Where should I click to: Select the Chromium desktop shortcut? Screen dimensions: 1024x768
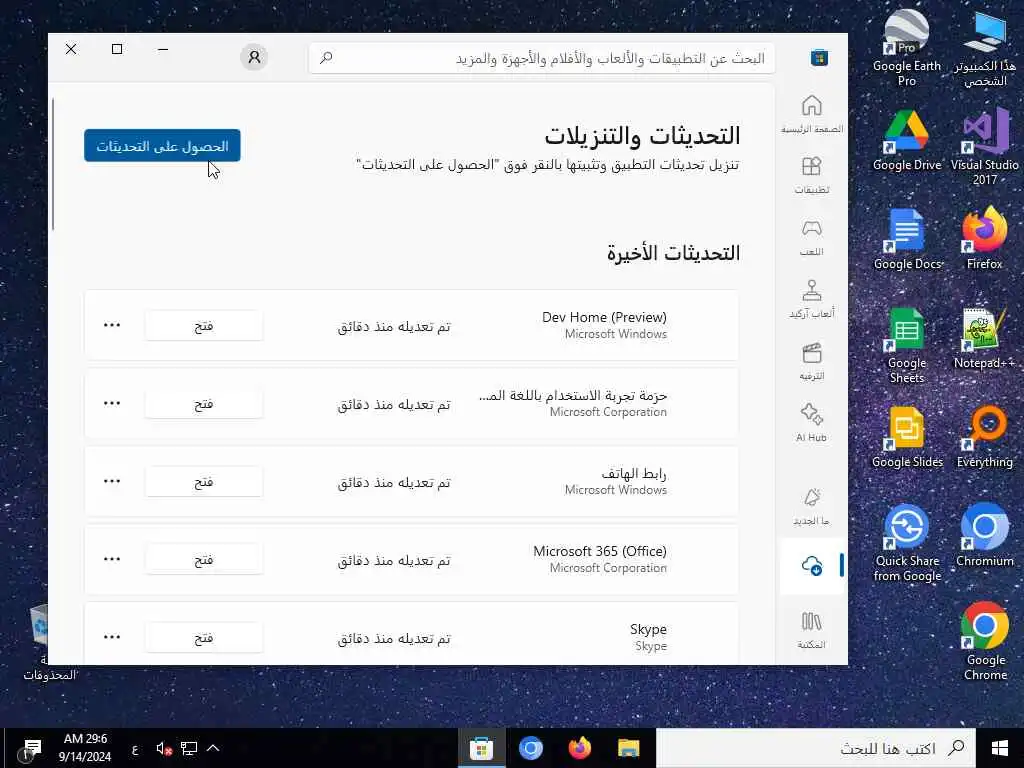tap(985, 536)
